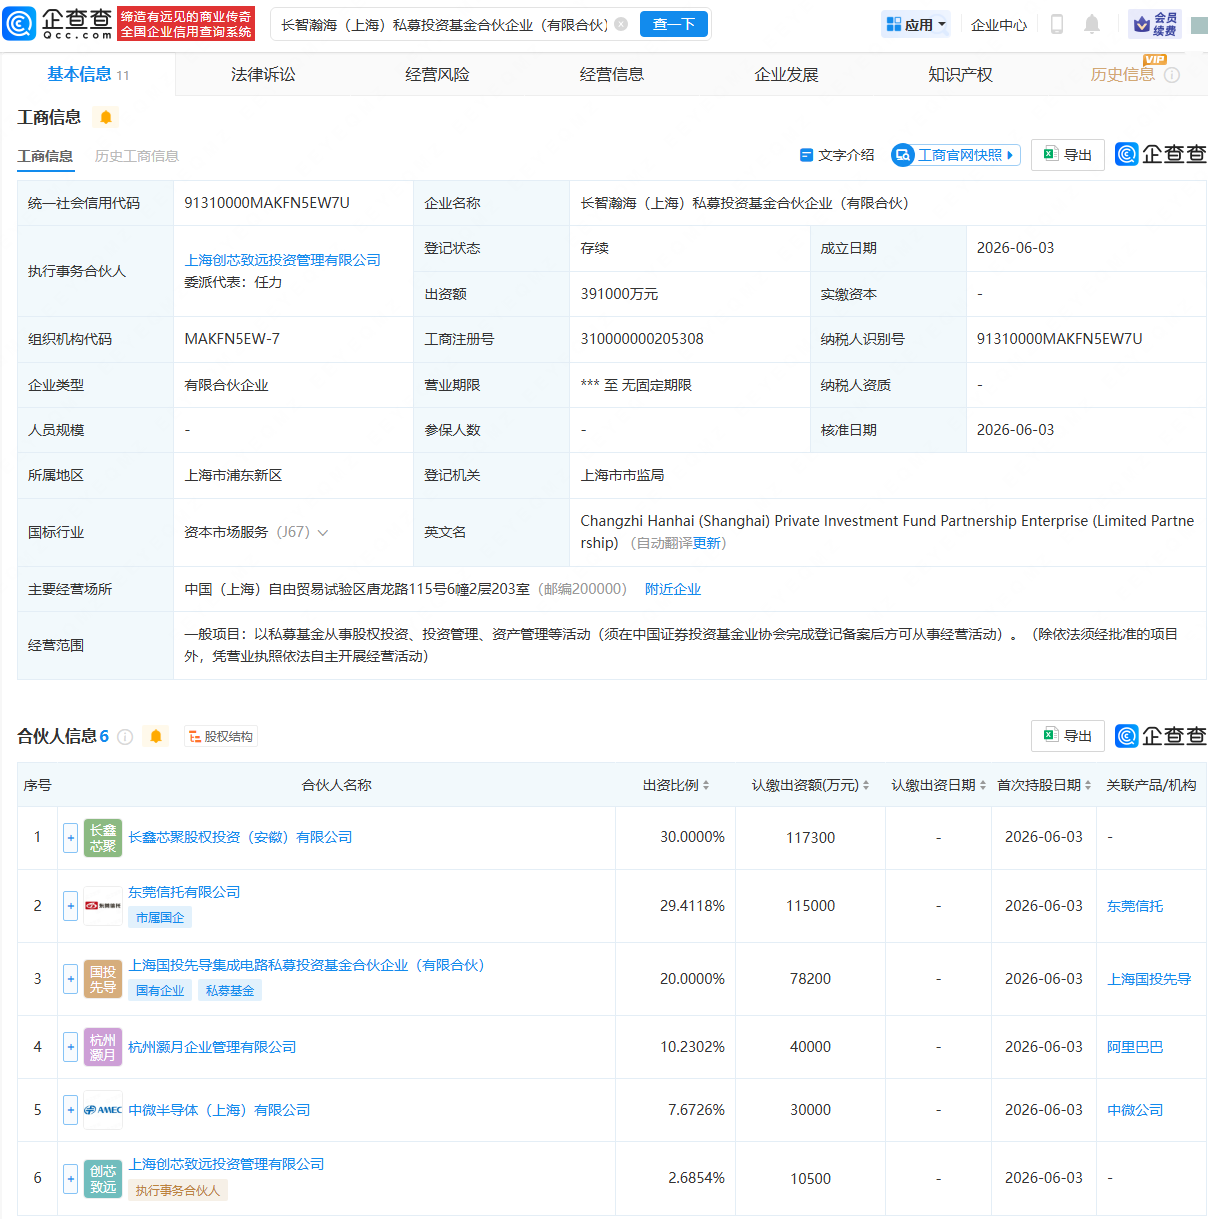Switch to 法律诉讼 tab
Screen dimensions: 1208x1219
tap(263, 75)
